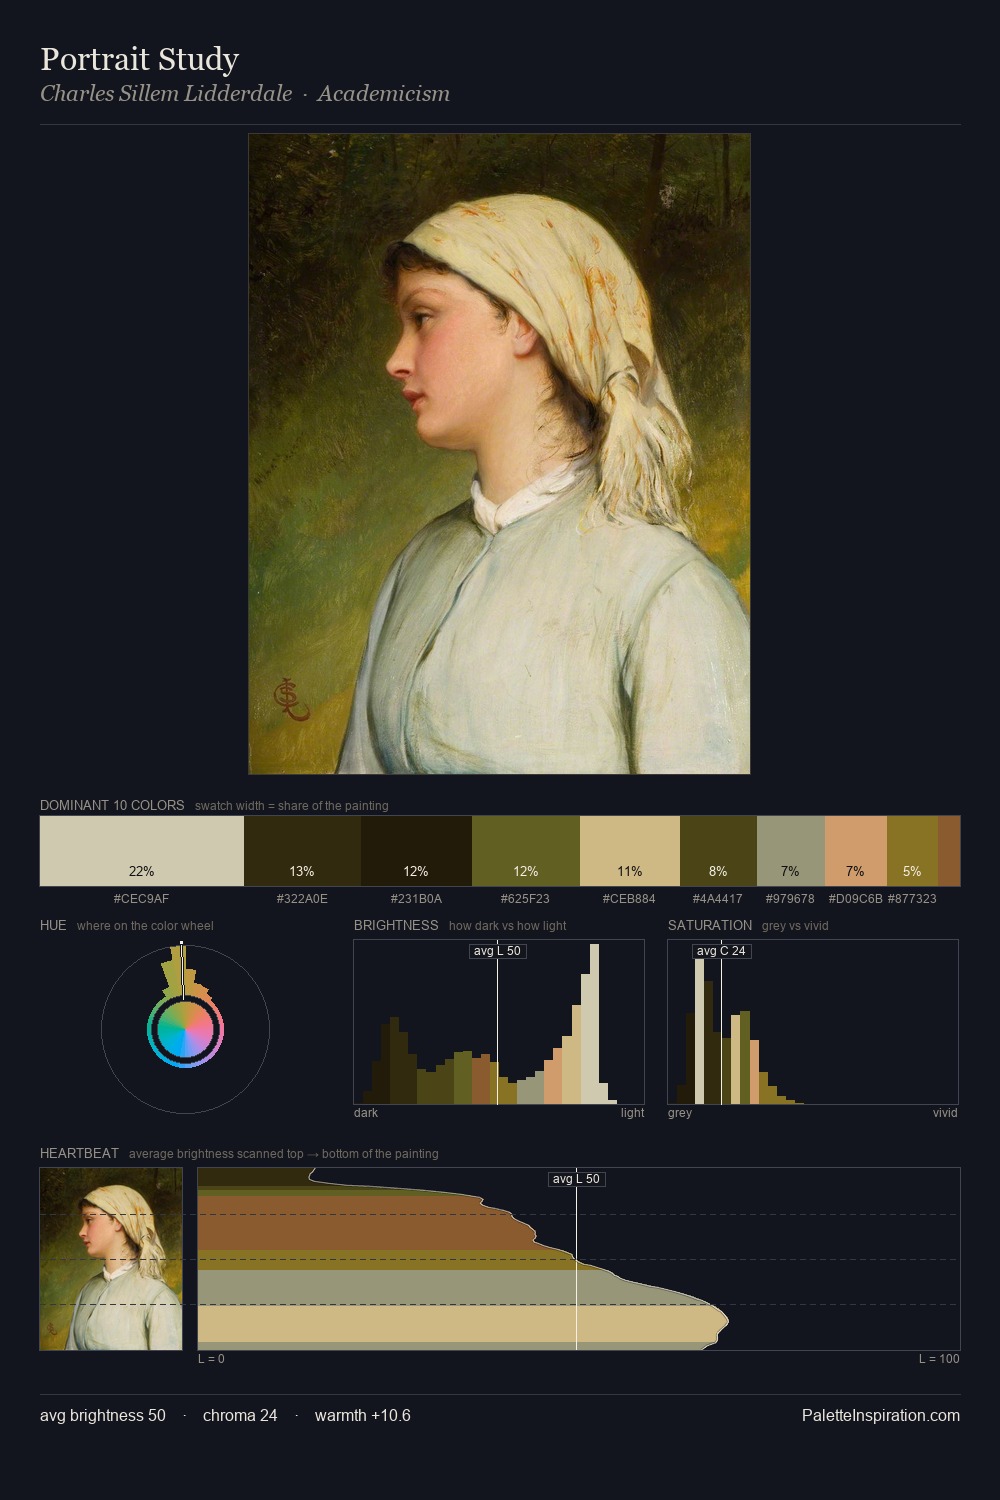Click the HEARTBEAT section heading
This screenshot has height=1500, width=1000.
pos(79,1153)
